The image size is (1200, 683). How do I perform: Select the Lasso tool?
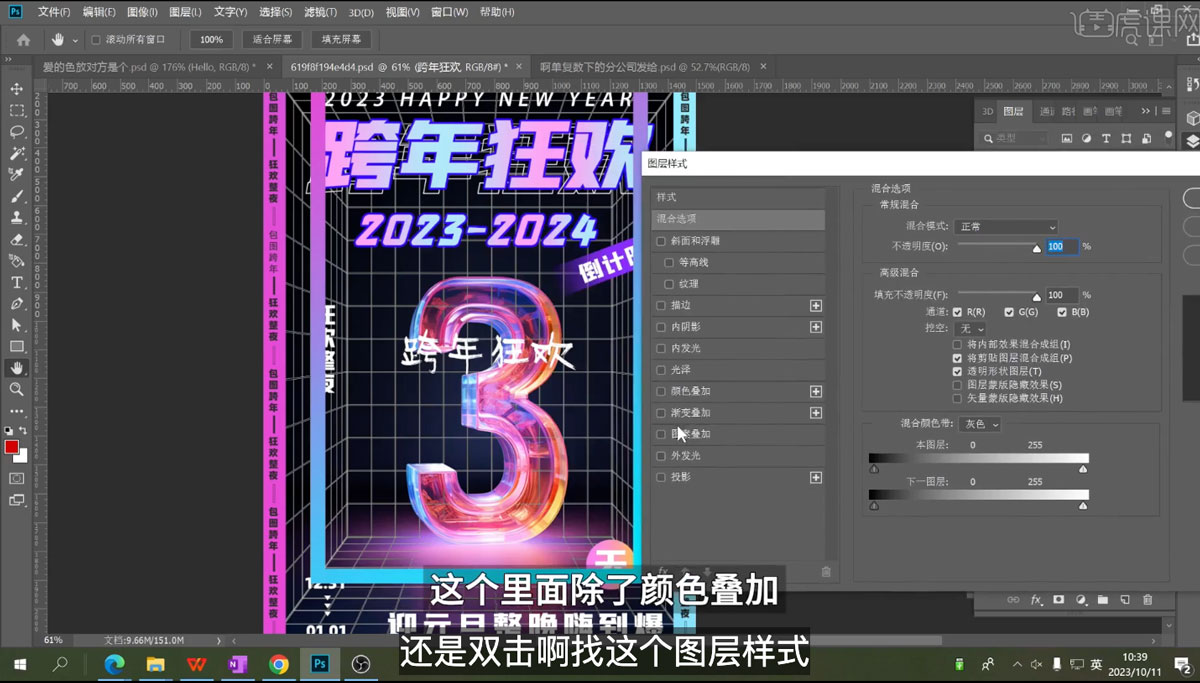click(x=16, y=133)
